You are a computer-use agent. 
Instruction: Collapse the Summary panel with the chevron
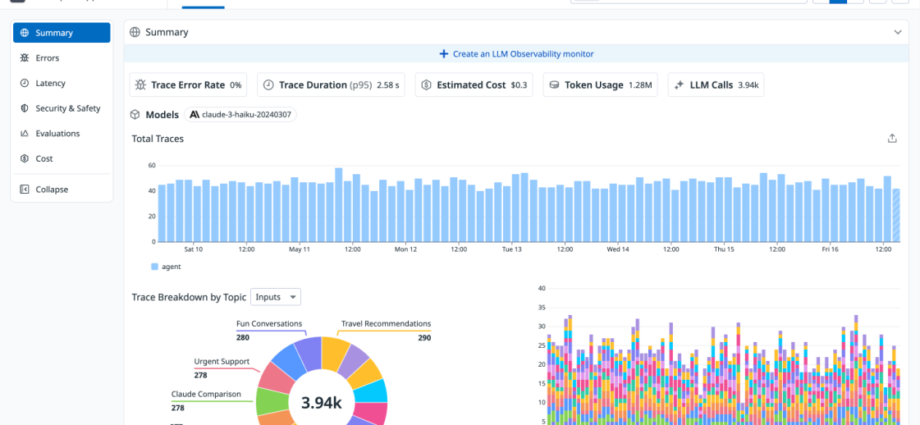[x=898, y=32]
